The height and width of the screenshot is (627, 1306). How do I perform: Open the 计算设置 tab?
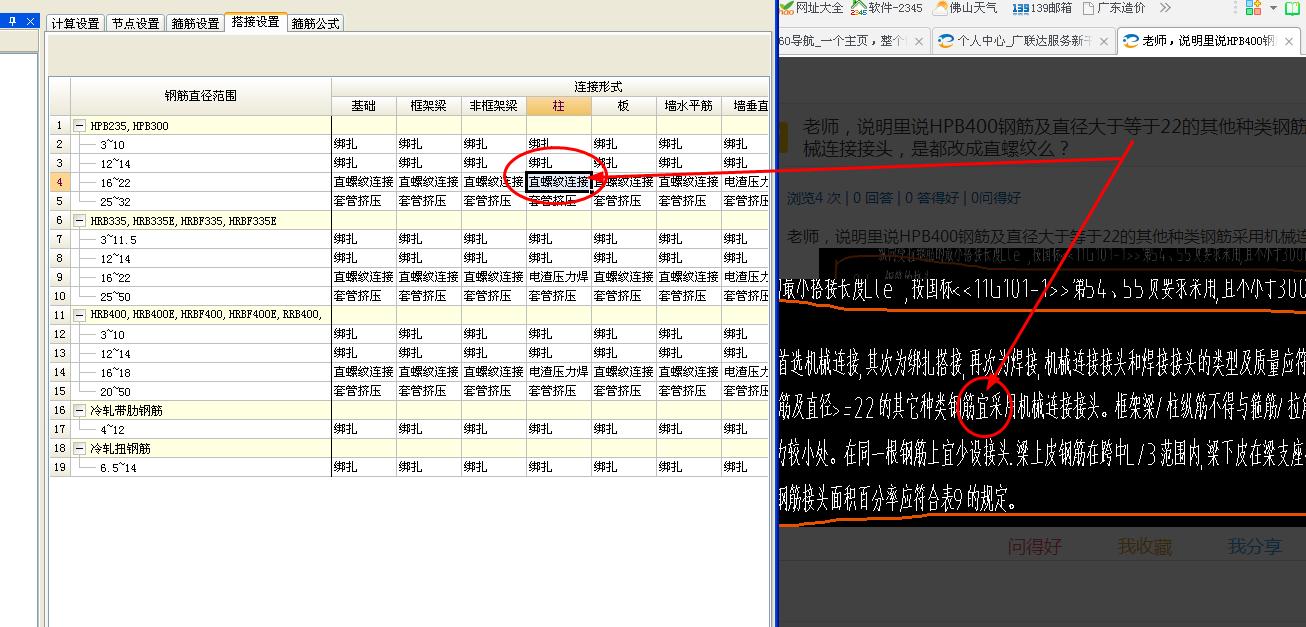(75, 23)
